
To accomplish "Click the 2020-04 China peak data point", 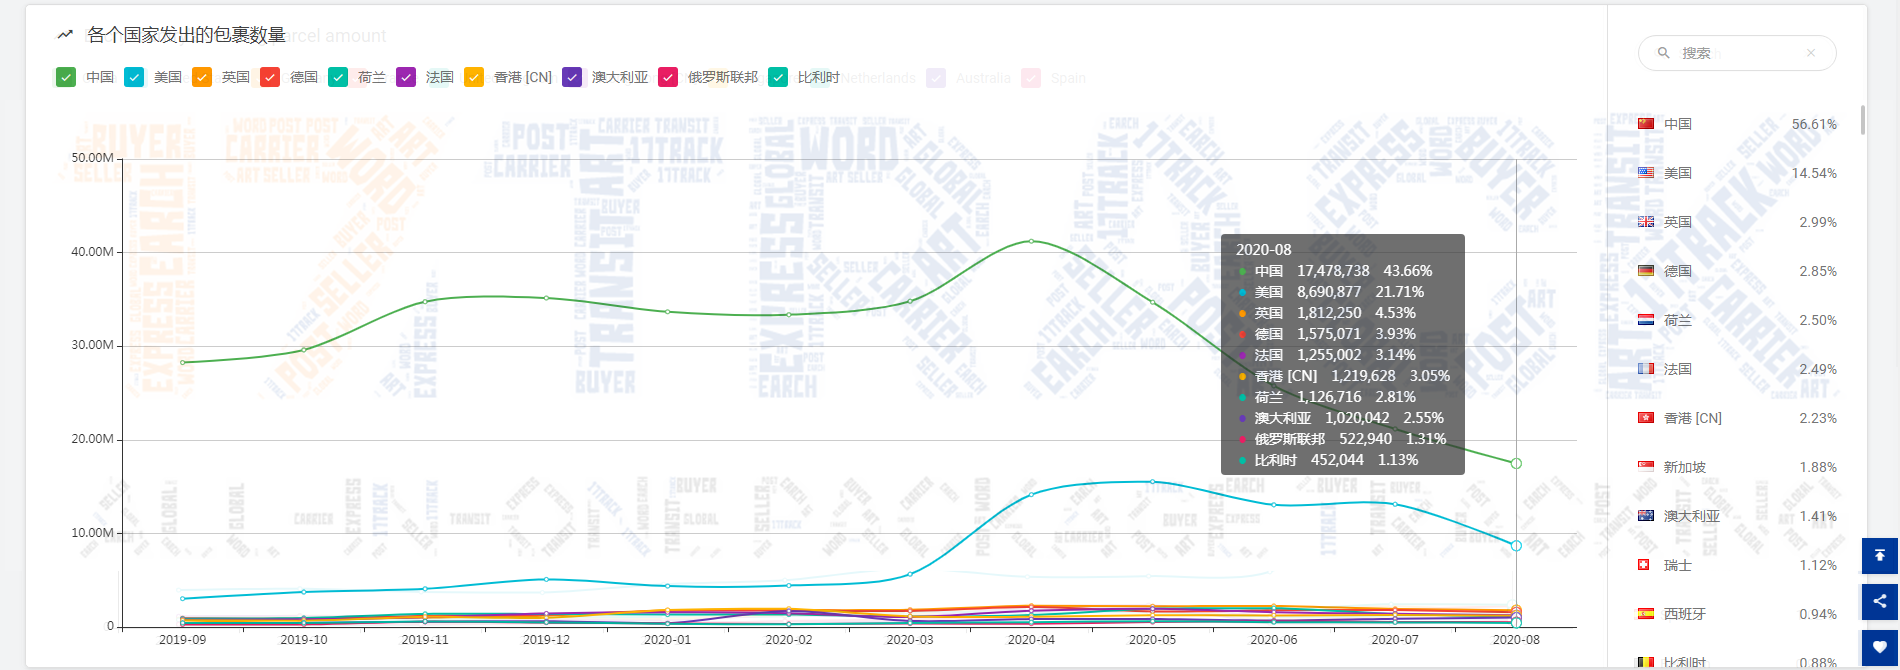I will 1031,241.
